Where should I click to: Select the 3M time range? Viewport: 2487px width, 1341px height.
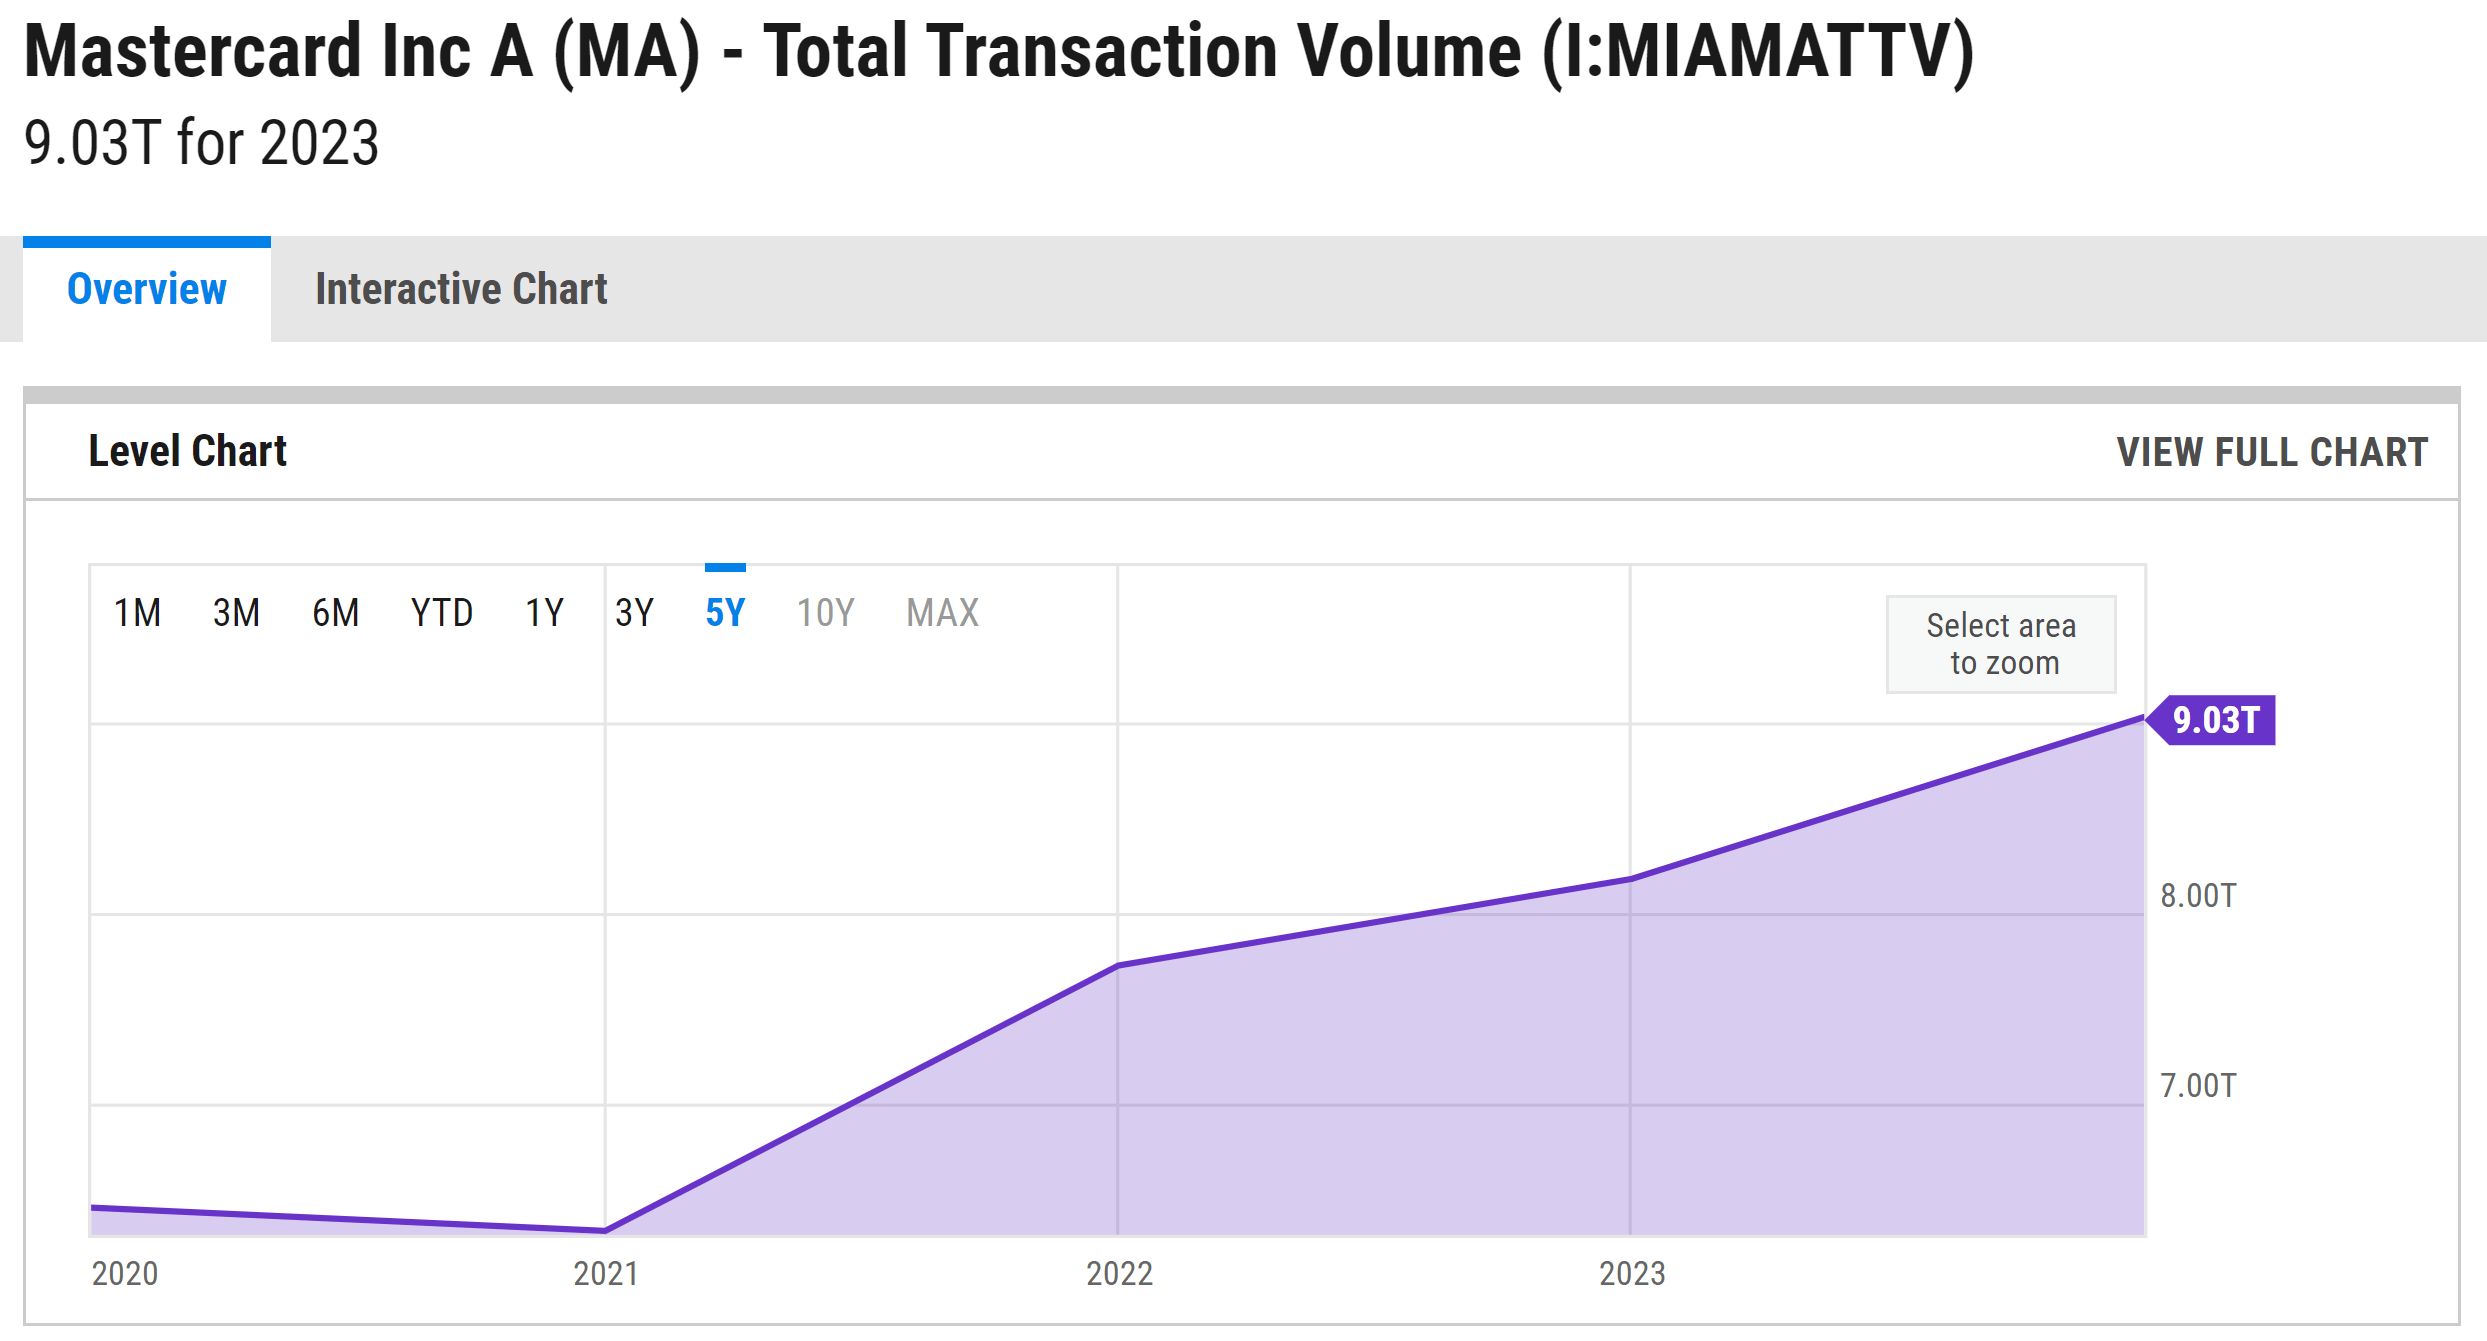point(236,613)
